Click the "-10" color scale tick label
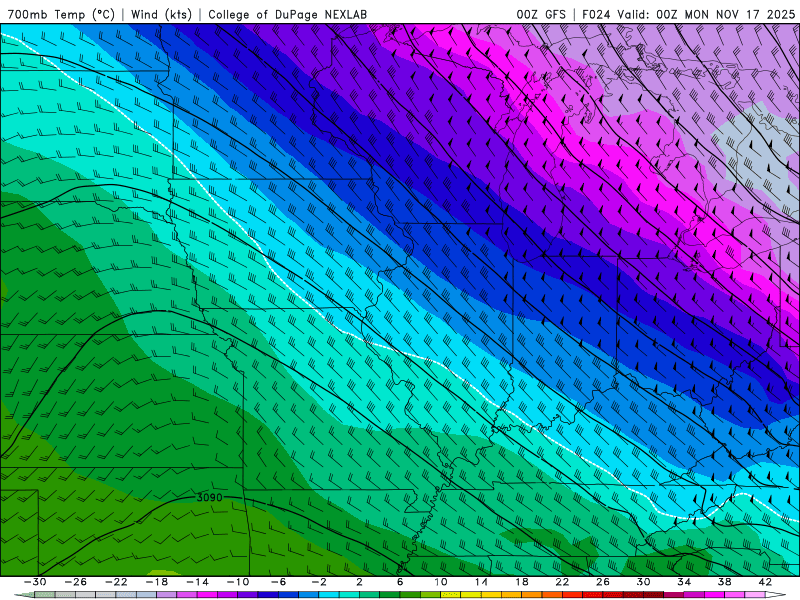The height and width of the screenshot is (600, 800). pos(238,582)
